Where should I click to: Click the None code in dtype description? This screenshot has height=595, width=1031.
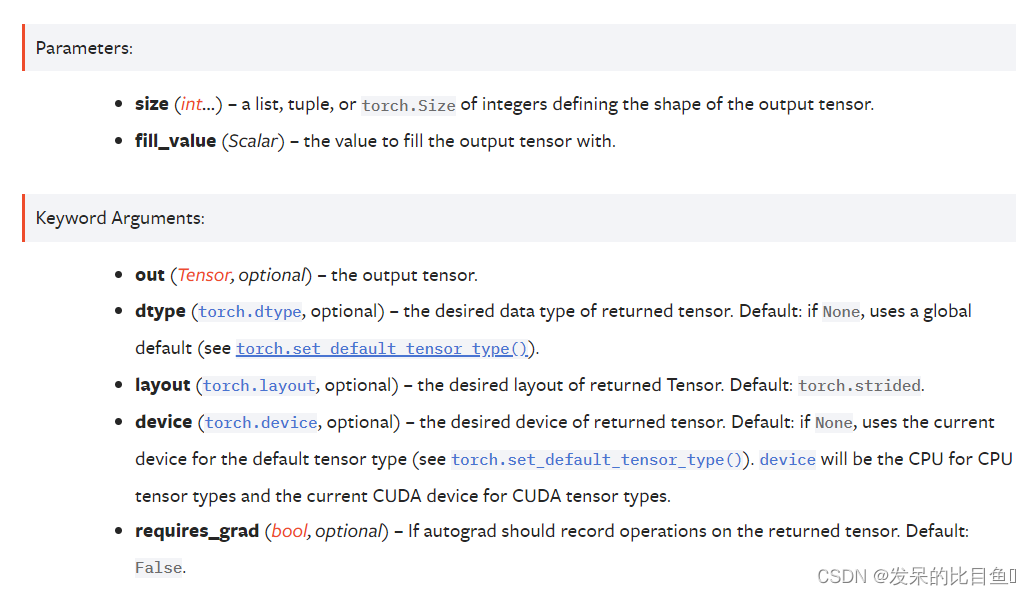coord(841,312)
